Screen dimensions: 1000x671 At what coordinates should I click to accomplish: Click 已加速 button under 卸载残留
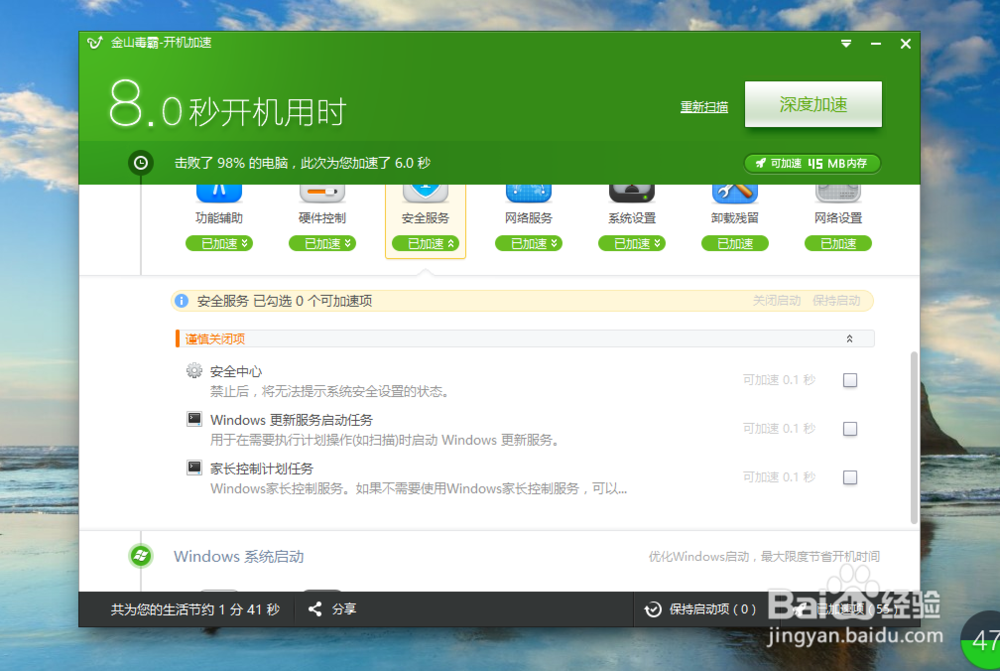pyautogui.click(x=735, y=243)
